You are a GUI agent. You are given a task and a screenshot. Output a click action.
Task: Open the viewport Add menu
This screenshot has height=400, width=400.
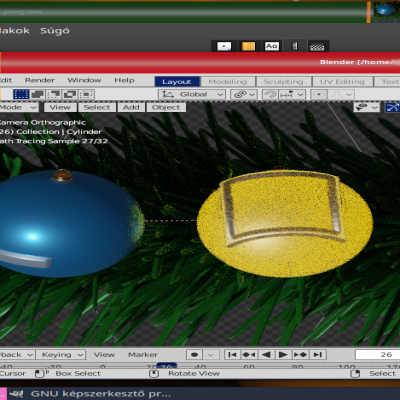(131, 107)
